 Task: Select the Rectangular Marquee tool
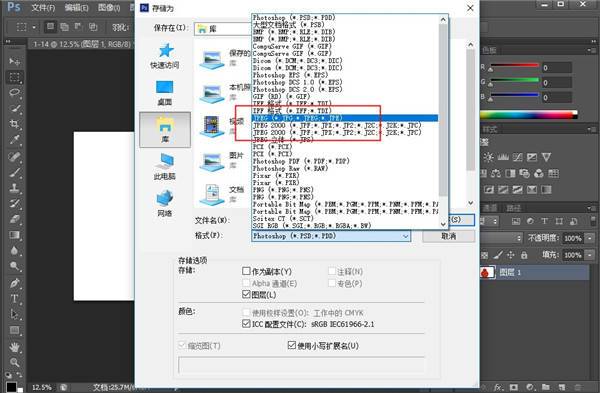tap(15, 77)
